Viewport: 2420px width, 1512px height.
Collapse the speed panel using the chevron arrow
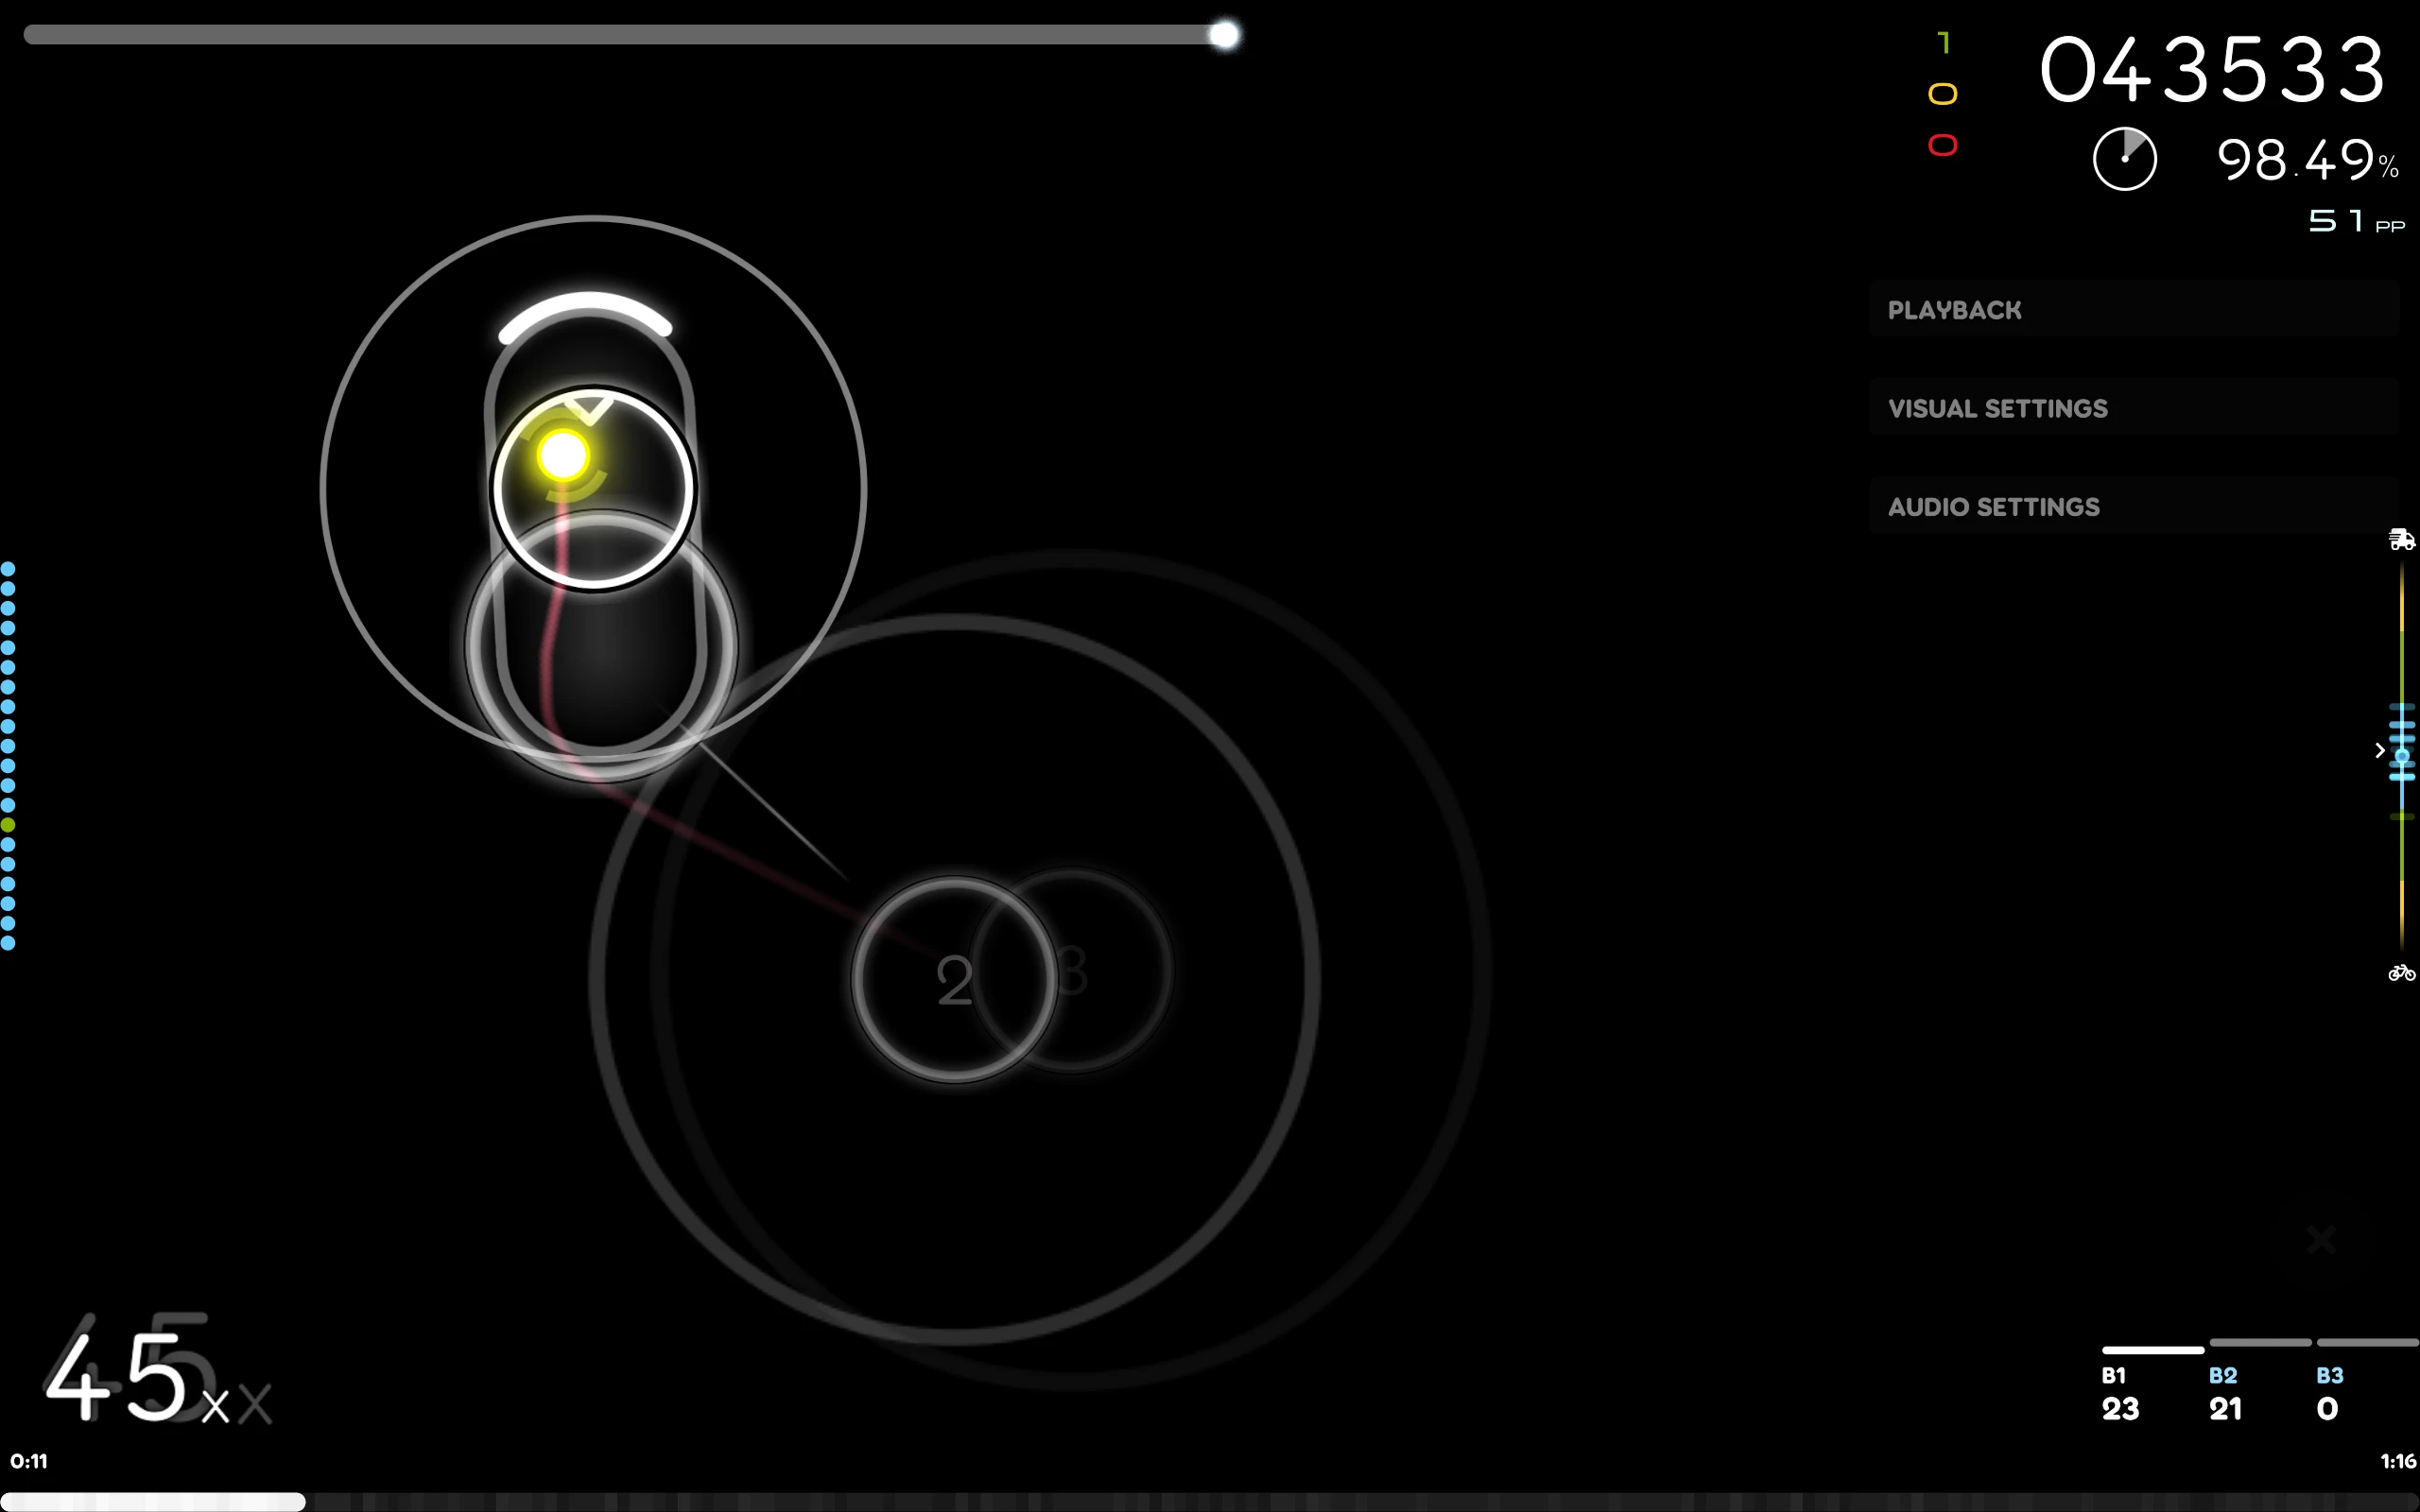[x=2378, y=750]
